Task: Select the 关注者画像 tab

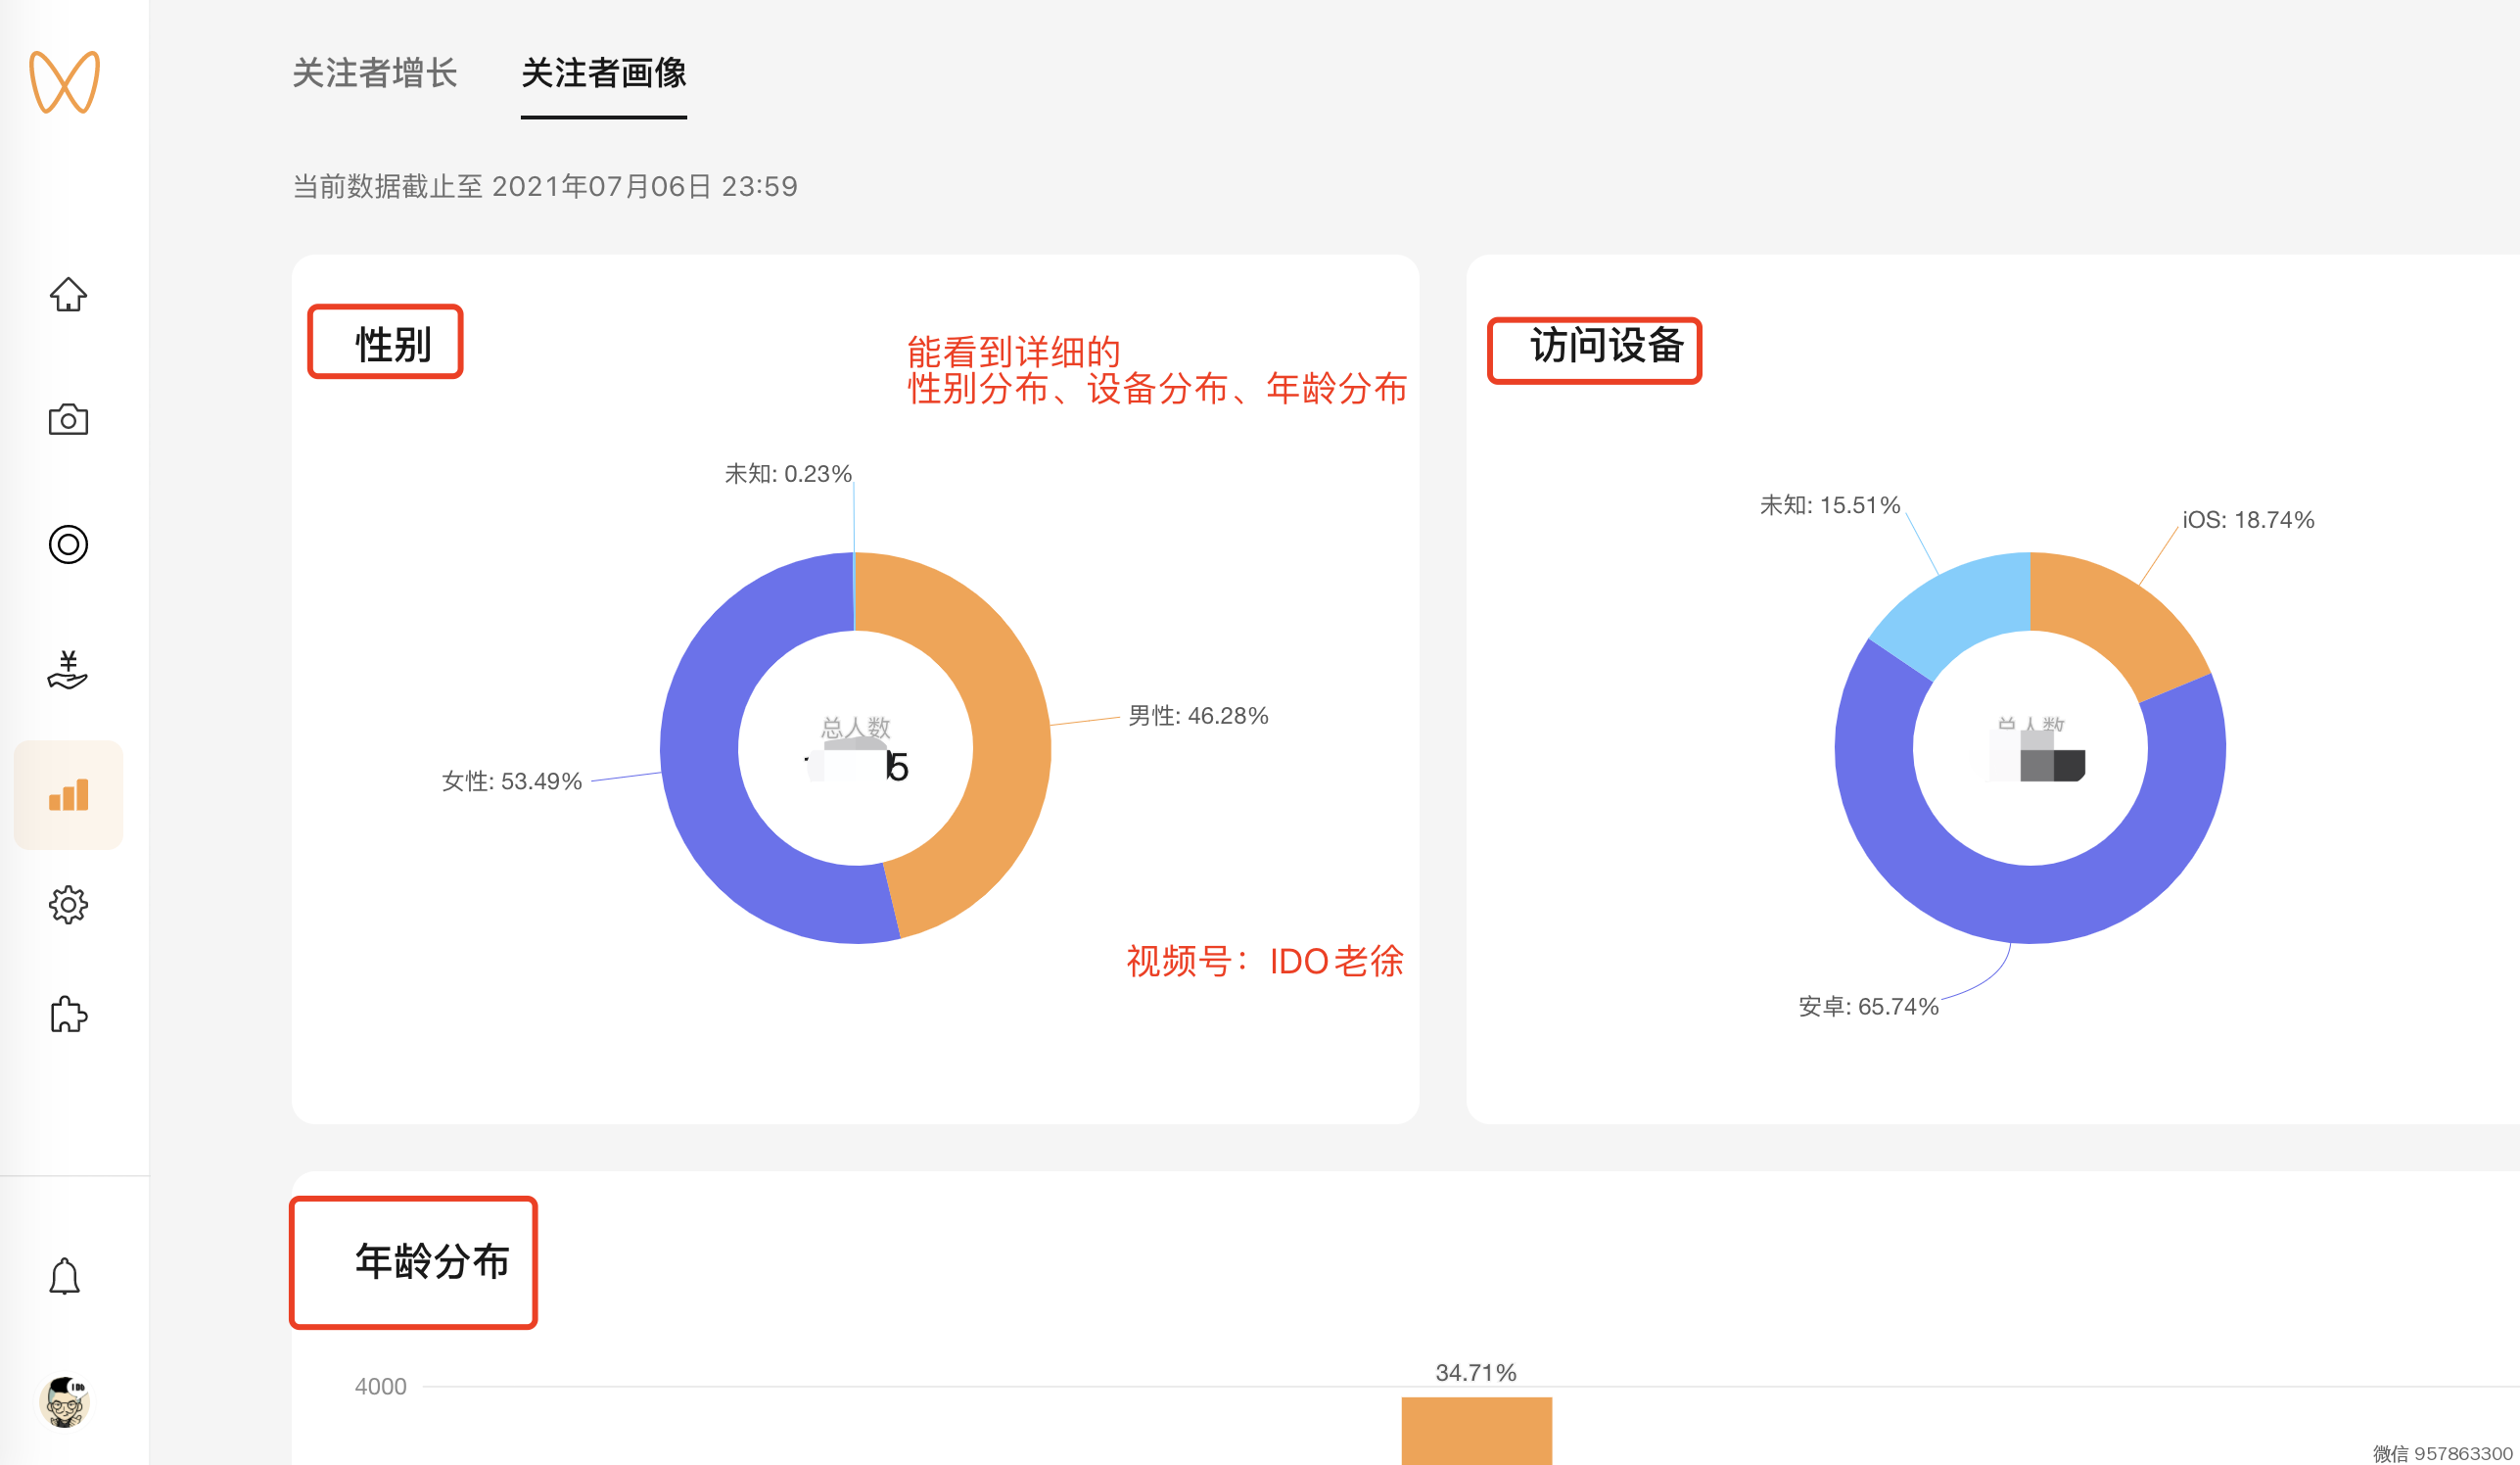Action: [603, 73]
